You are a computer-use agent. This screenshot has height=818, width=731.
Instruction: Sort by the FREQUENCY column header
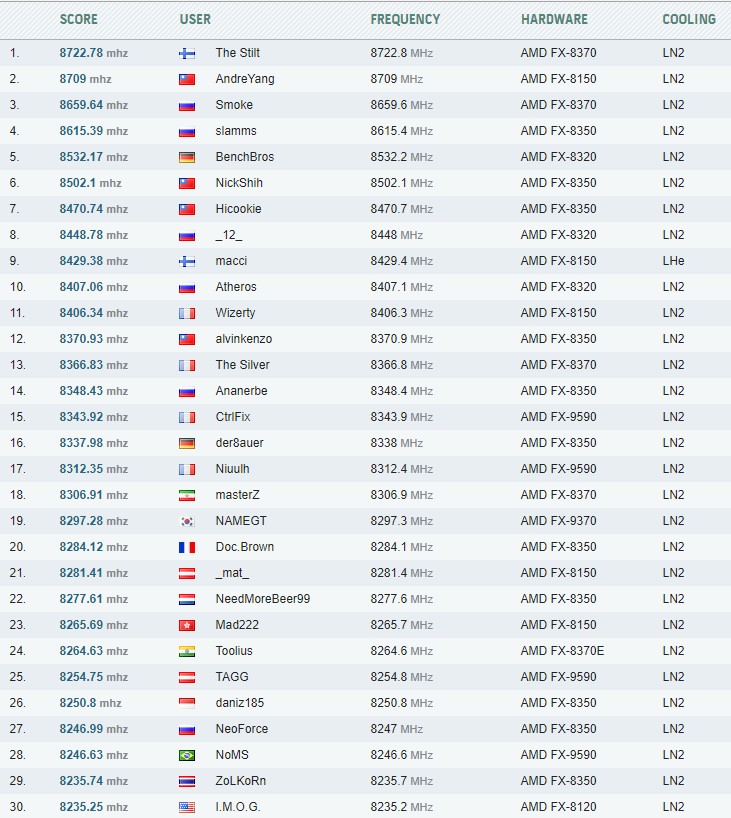click(405, 19)
